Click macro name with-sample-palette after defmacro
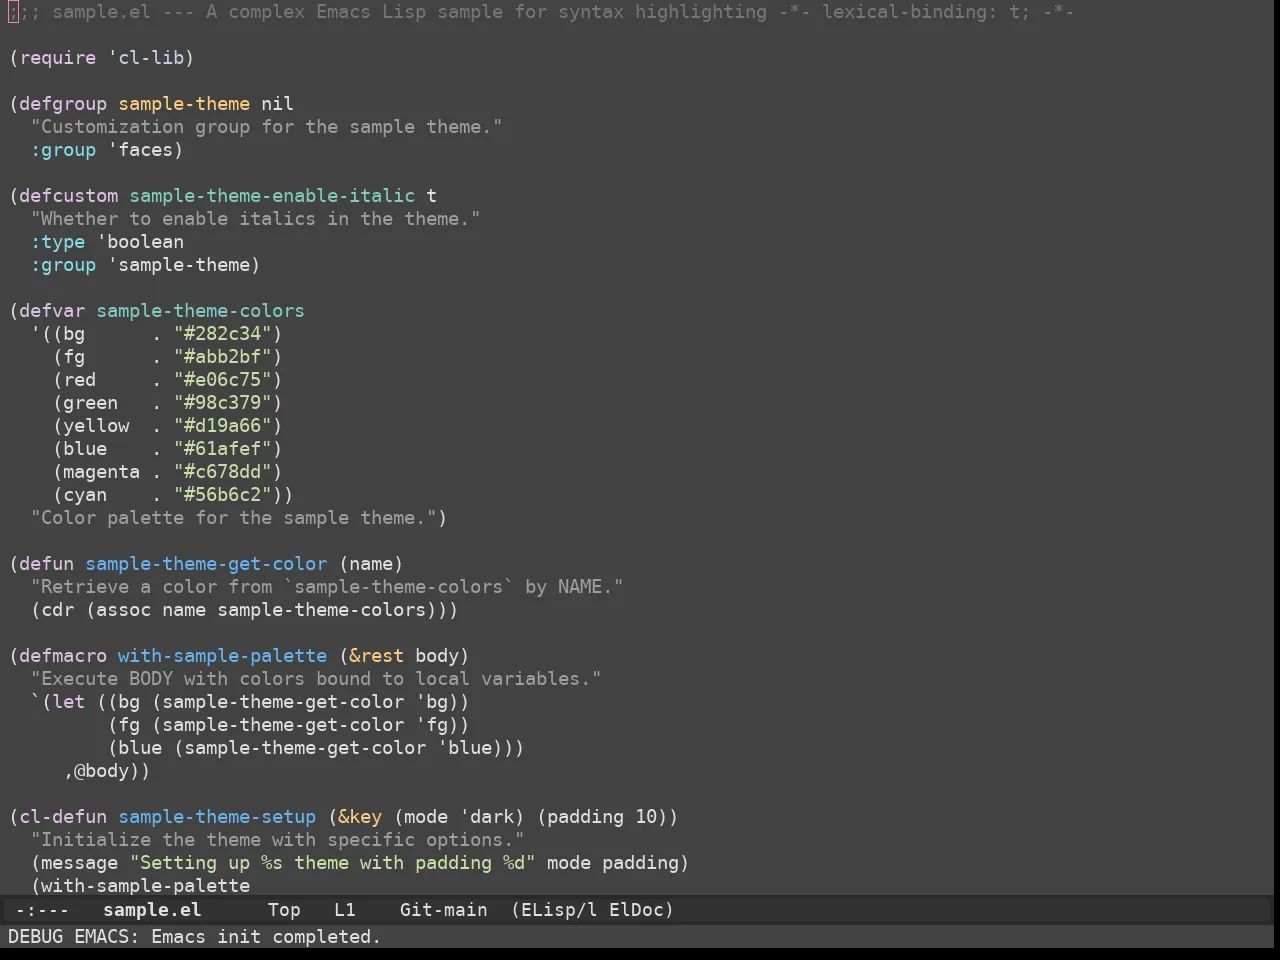 [223, 656]
